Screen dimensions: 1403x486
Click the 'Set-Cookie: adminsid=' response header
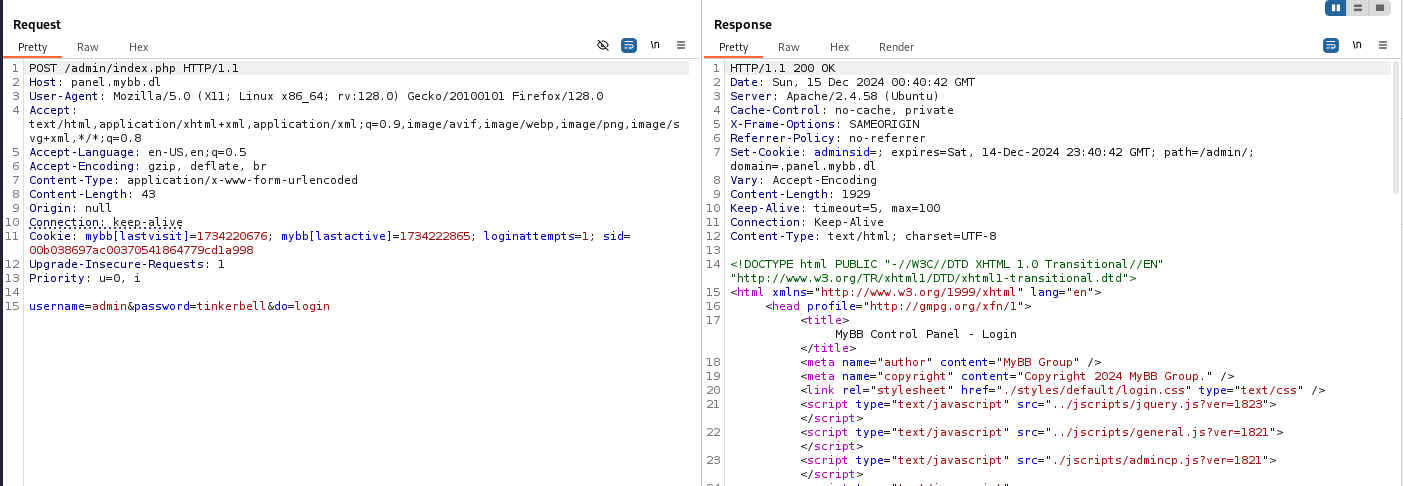point(992,159)
